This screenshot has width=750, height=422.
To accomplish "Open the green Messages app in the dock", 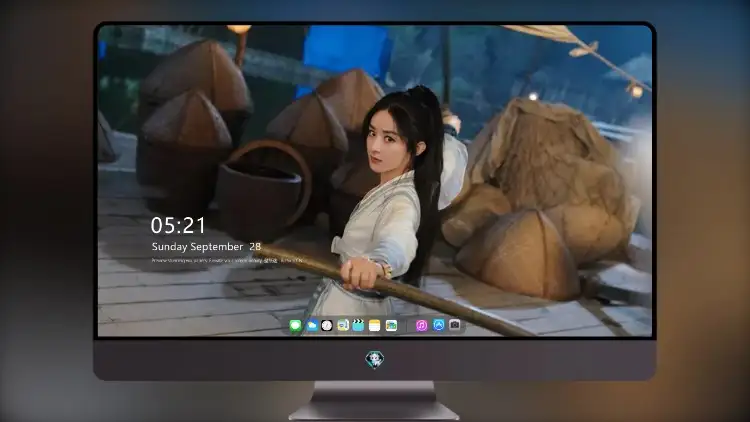I will tap(296, 326).
